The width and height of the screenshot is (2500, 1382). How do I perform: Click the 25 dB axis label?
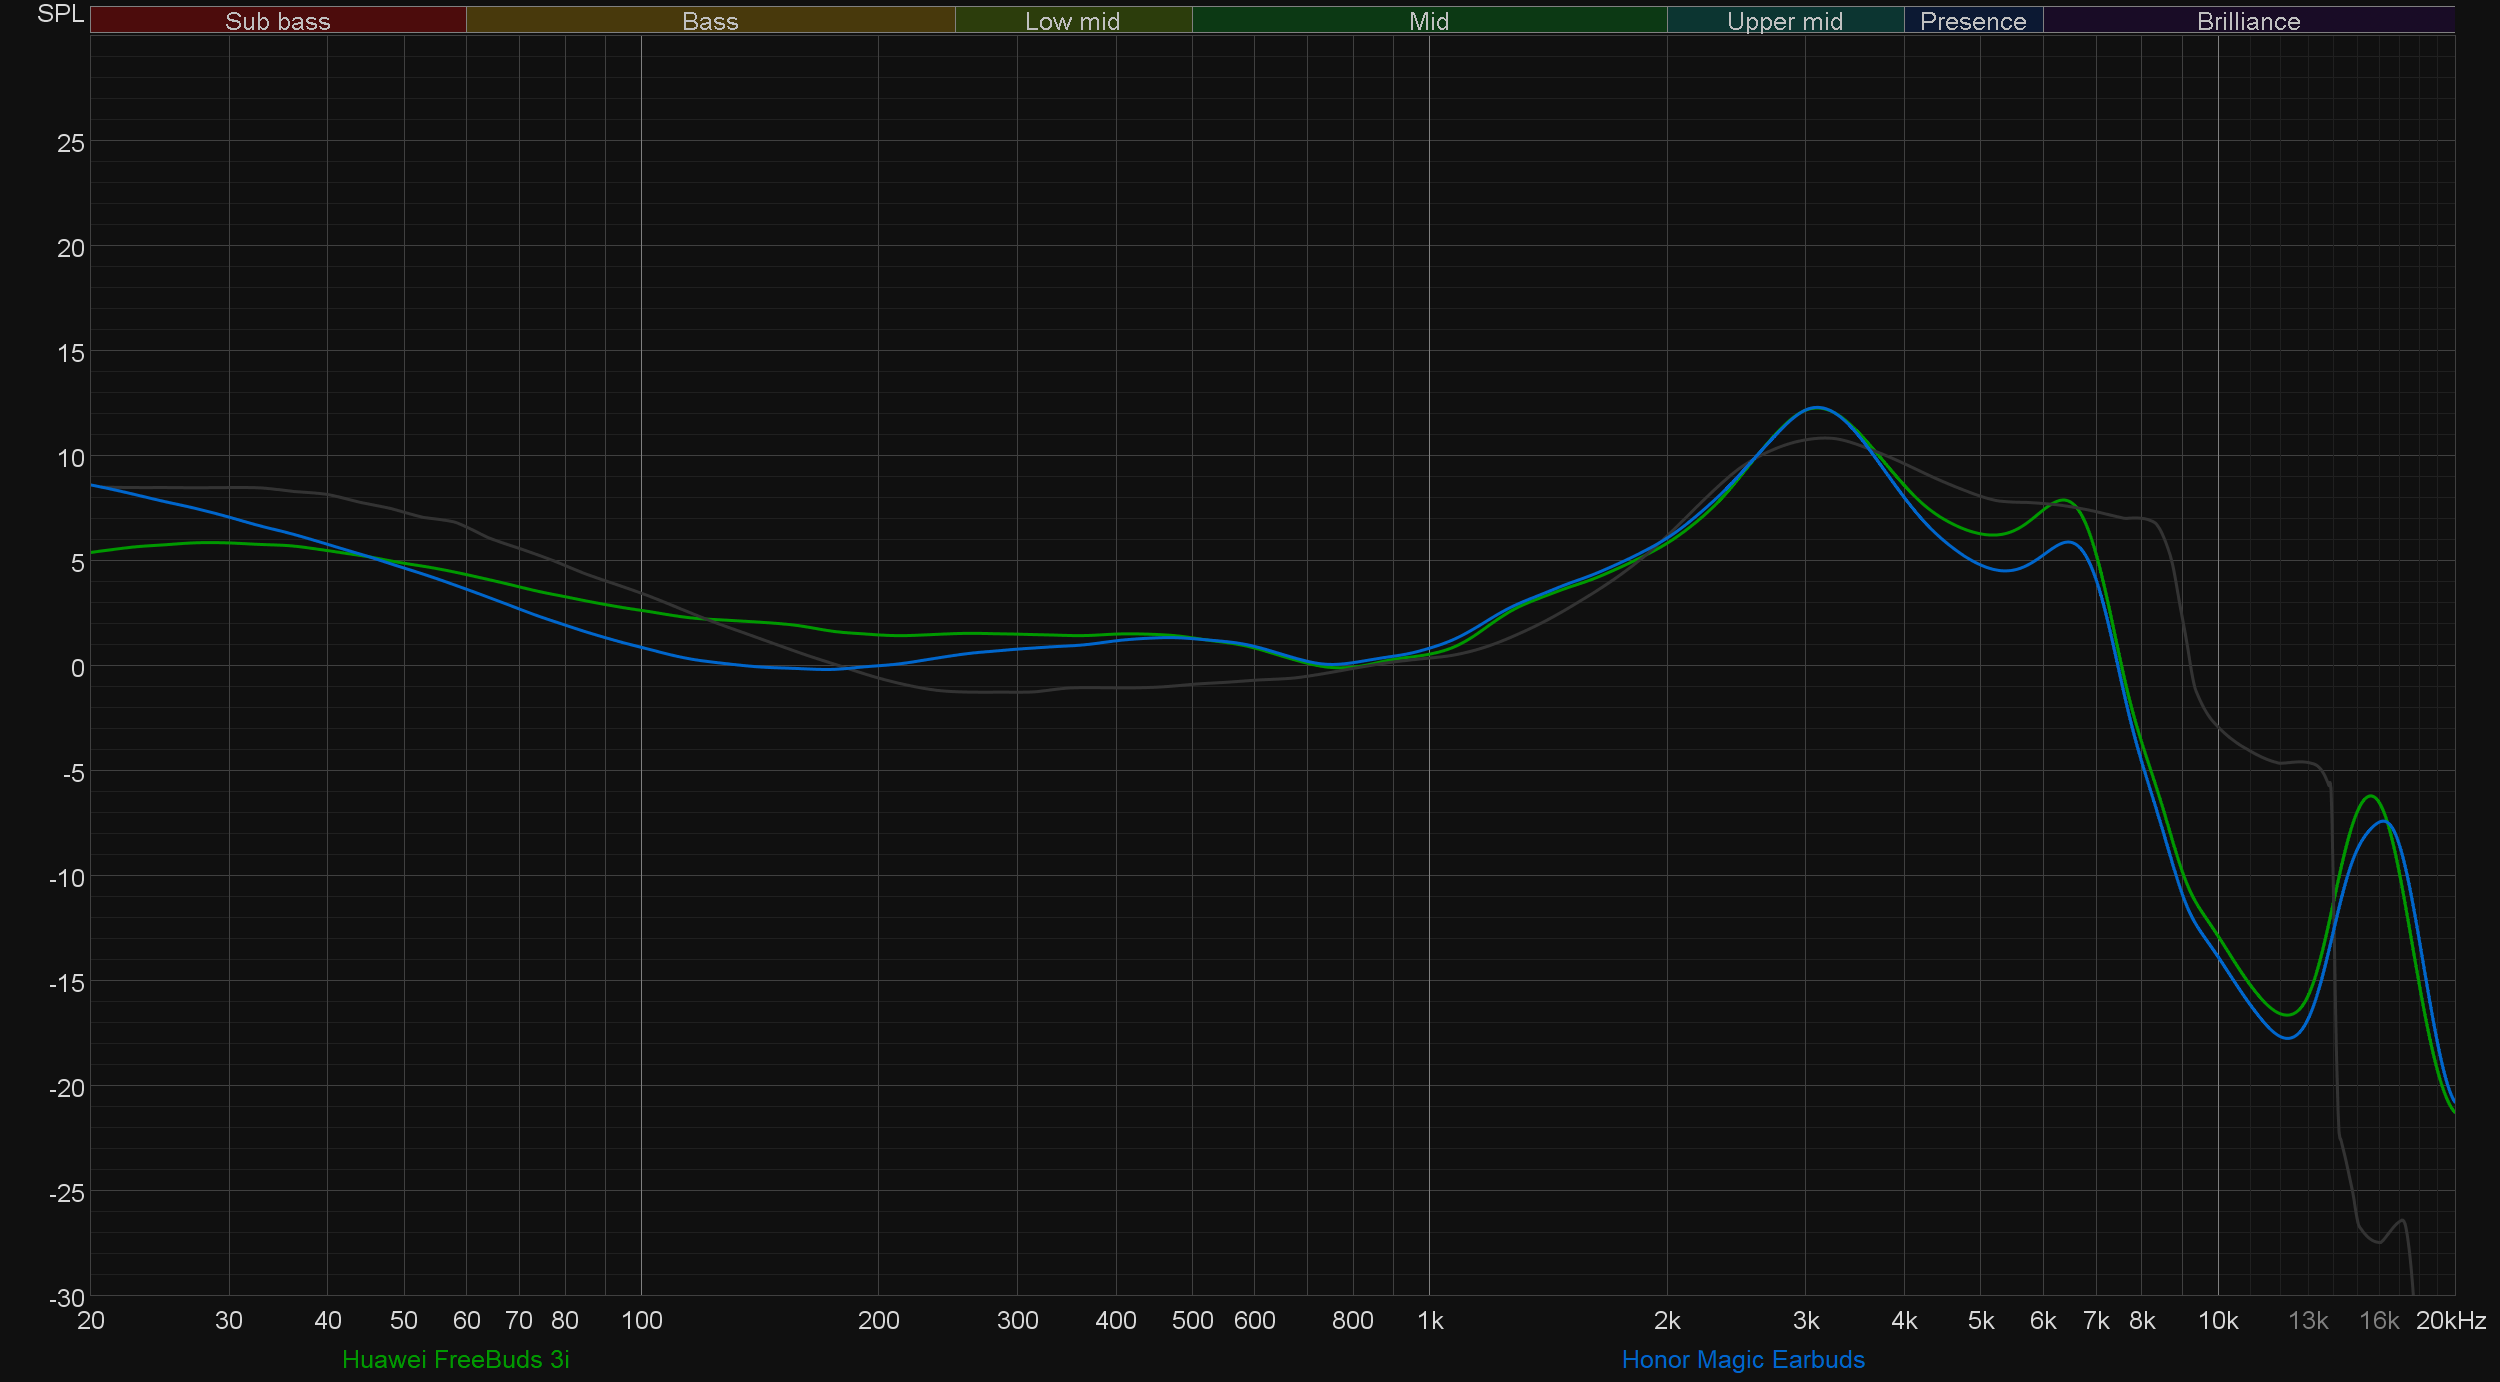pos(71,143)
